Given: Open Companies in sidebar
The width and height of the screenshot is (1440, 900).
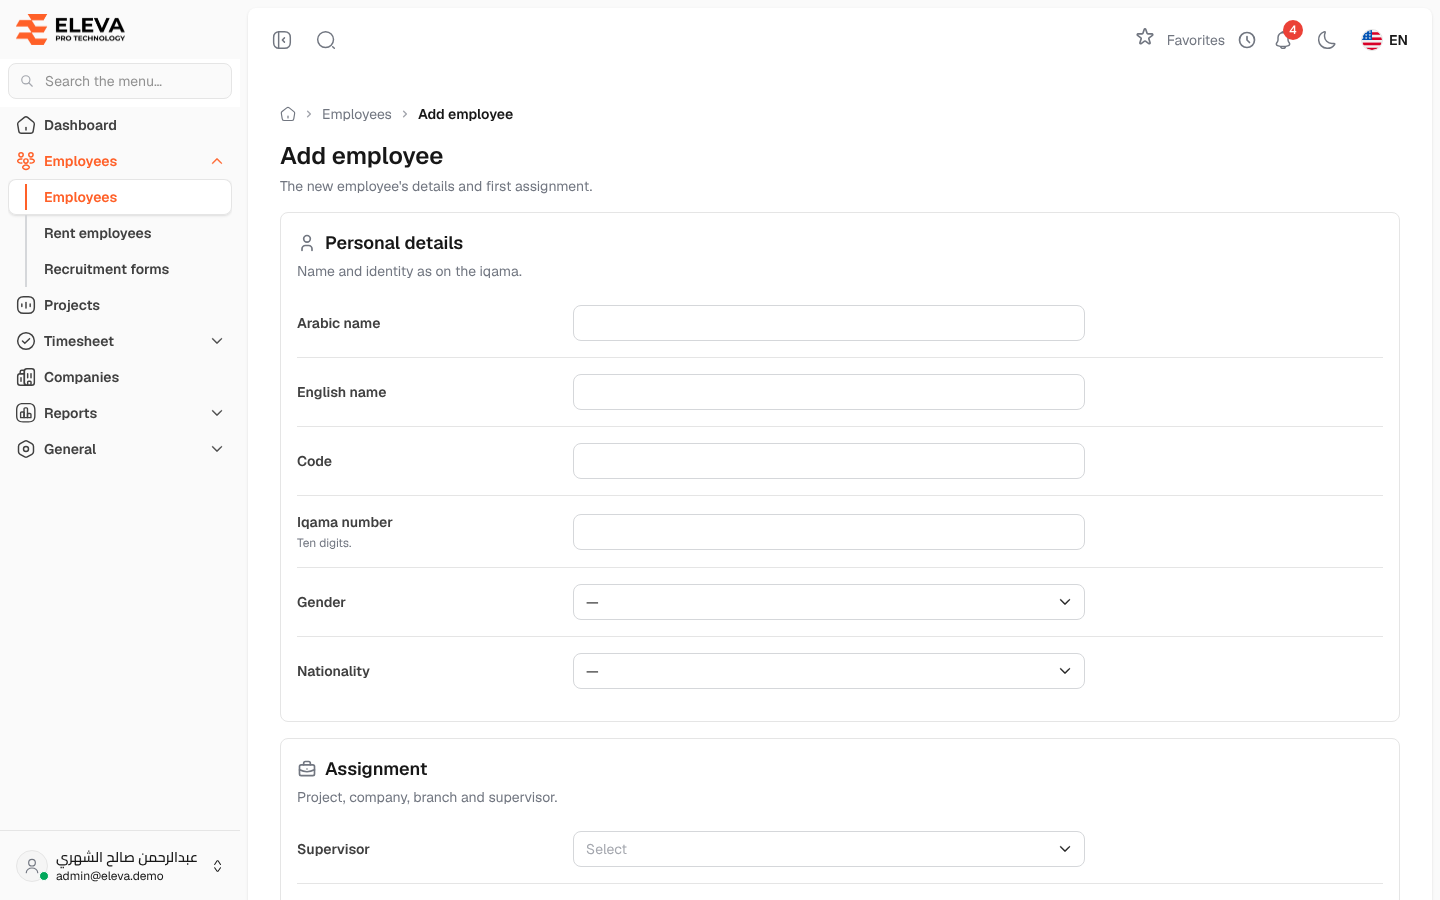Looking at the screenshot, I should pyautogui.click(x=120, y=377).
